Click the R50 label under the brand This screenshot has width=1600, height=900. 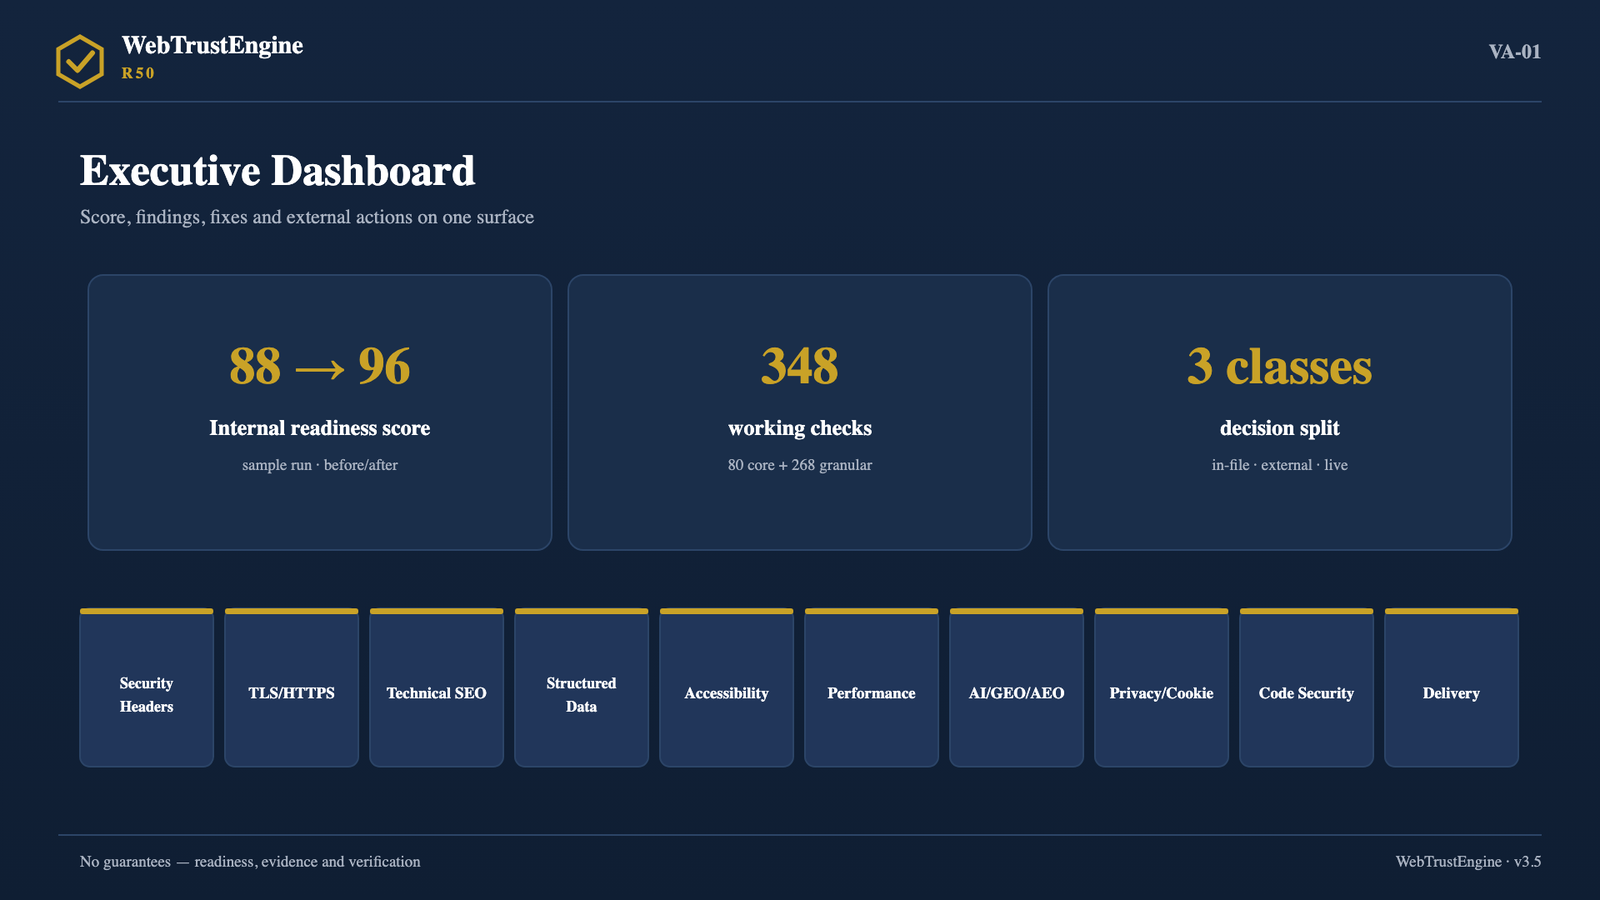pyautogui.click(x=138, y=73)
